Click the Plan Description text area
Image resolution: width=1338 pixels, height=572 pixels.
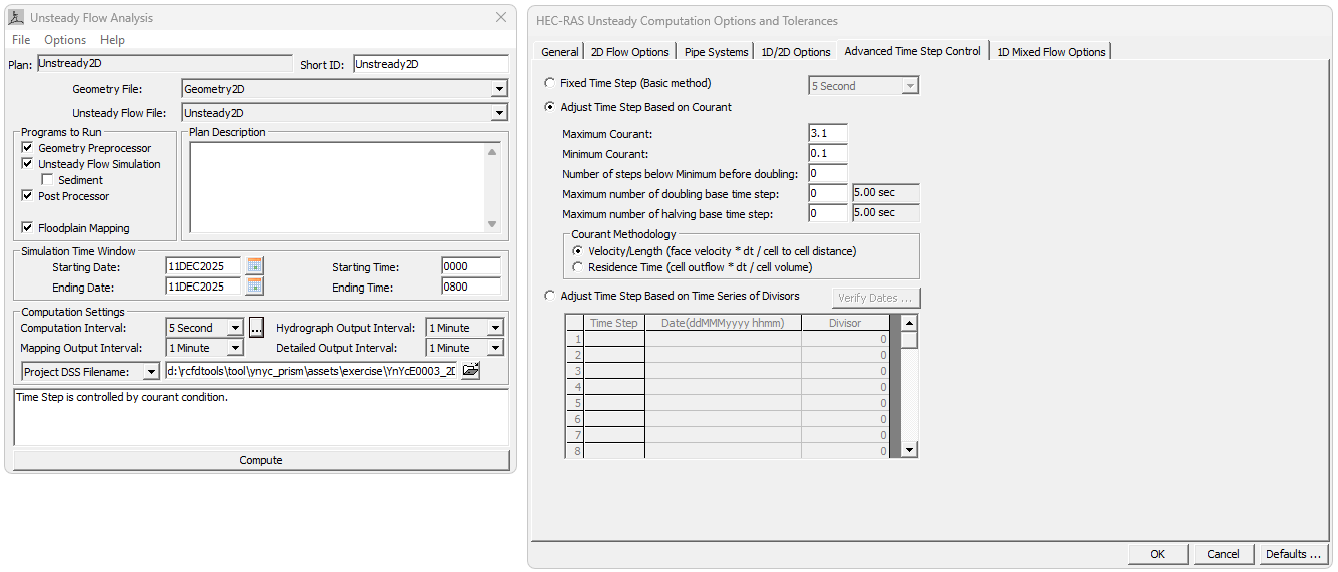(x=336, y=187)
